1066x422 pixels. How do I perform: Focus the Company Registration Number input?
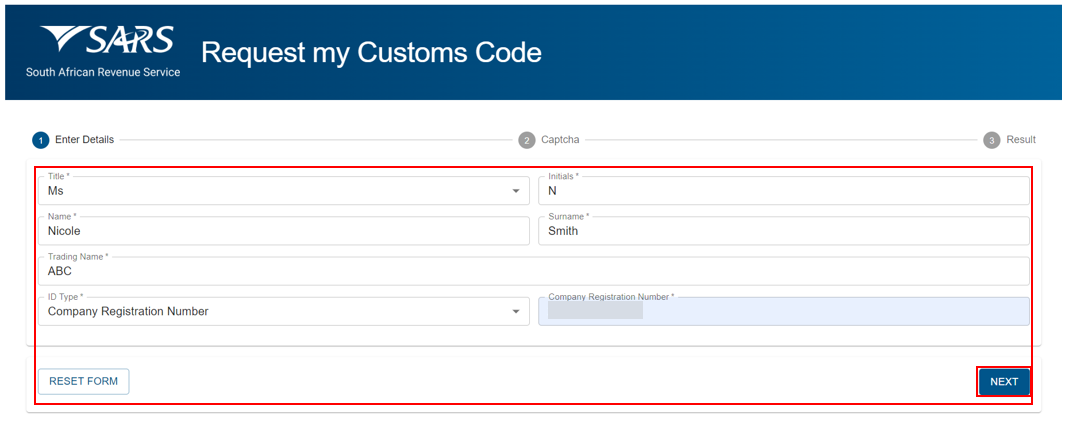pyautogui.click(x=784, y=311)
